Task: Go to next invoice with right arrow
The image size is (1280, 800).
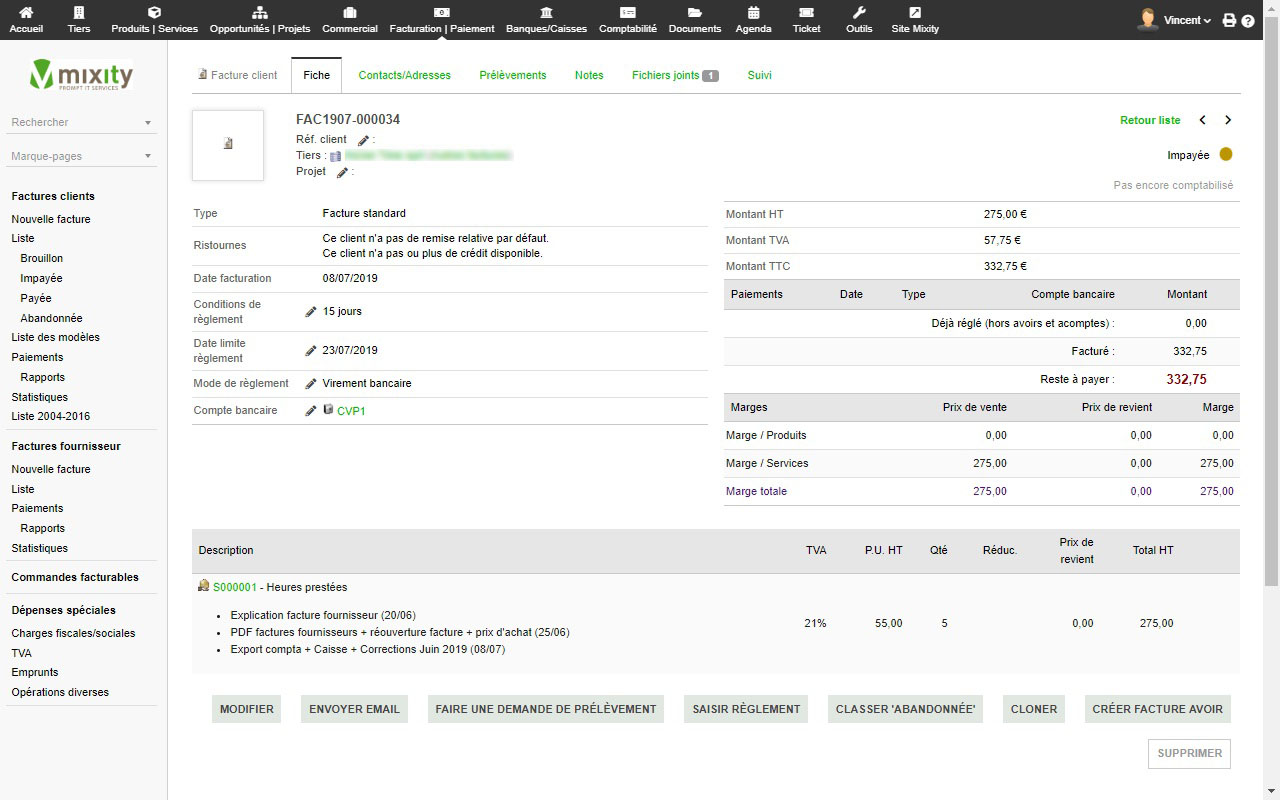Action: (1228, 120)
